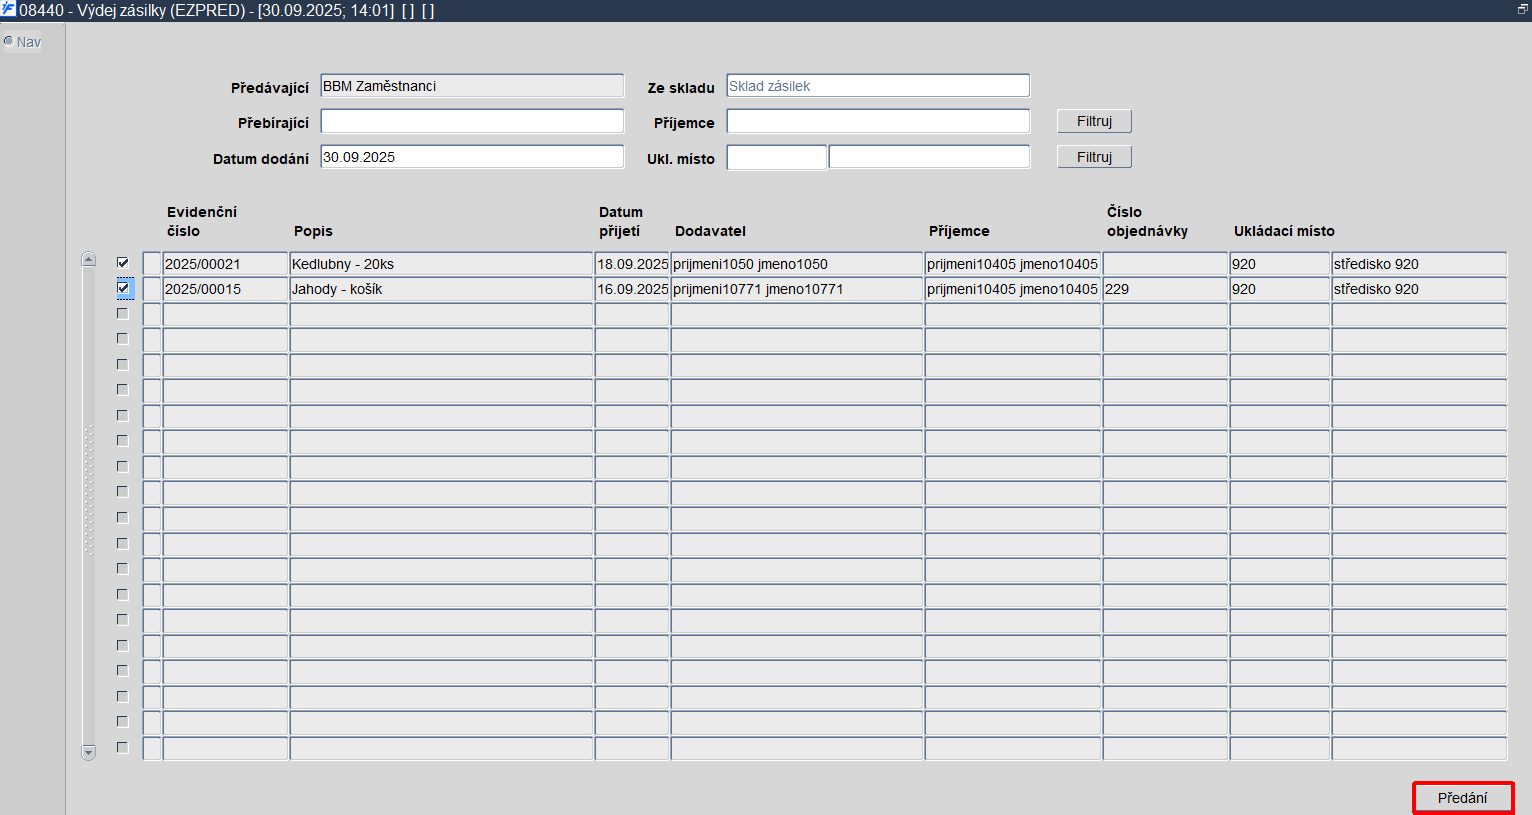The image size is (1532, 815).
Task: Confirm handover with the Předání button
Action: point(1462,798)
